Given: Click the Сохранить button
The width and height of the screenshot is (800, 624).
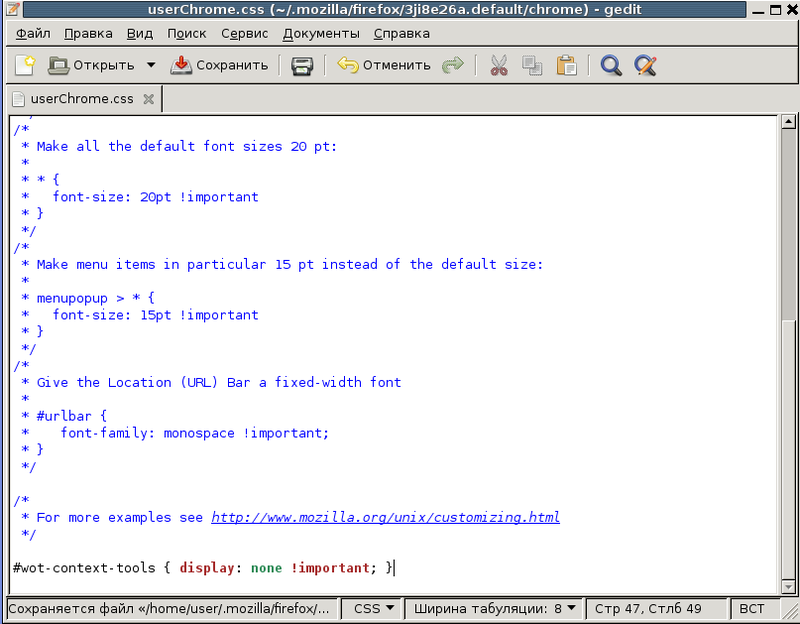Looking at the screenshot, I should pyautogui.click(x=220, y=66).
